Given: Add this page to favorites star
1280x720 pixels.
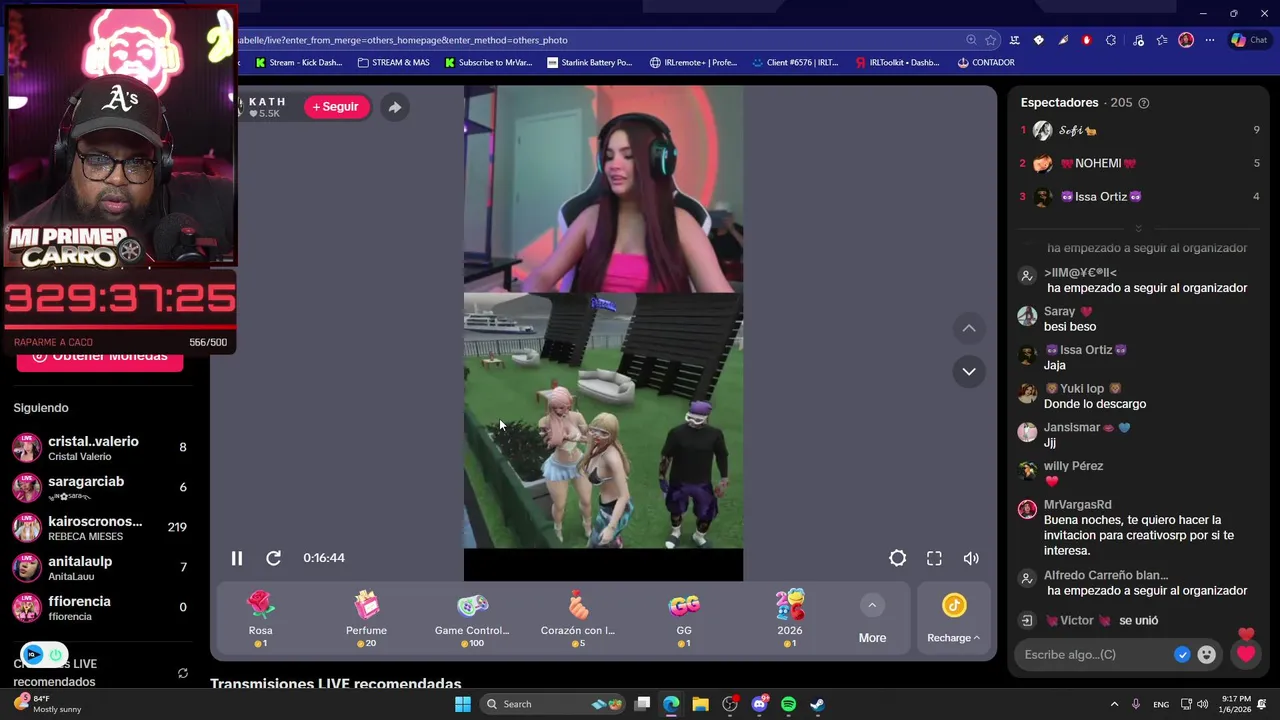Looking at the screenshot, I should point(991,40).
